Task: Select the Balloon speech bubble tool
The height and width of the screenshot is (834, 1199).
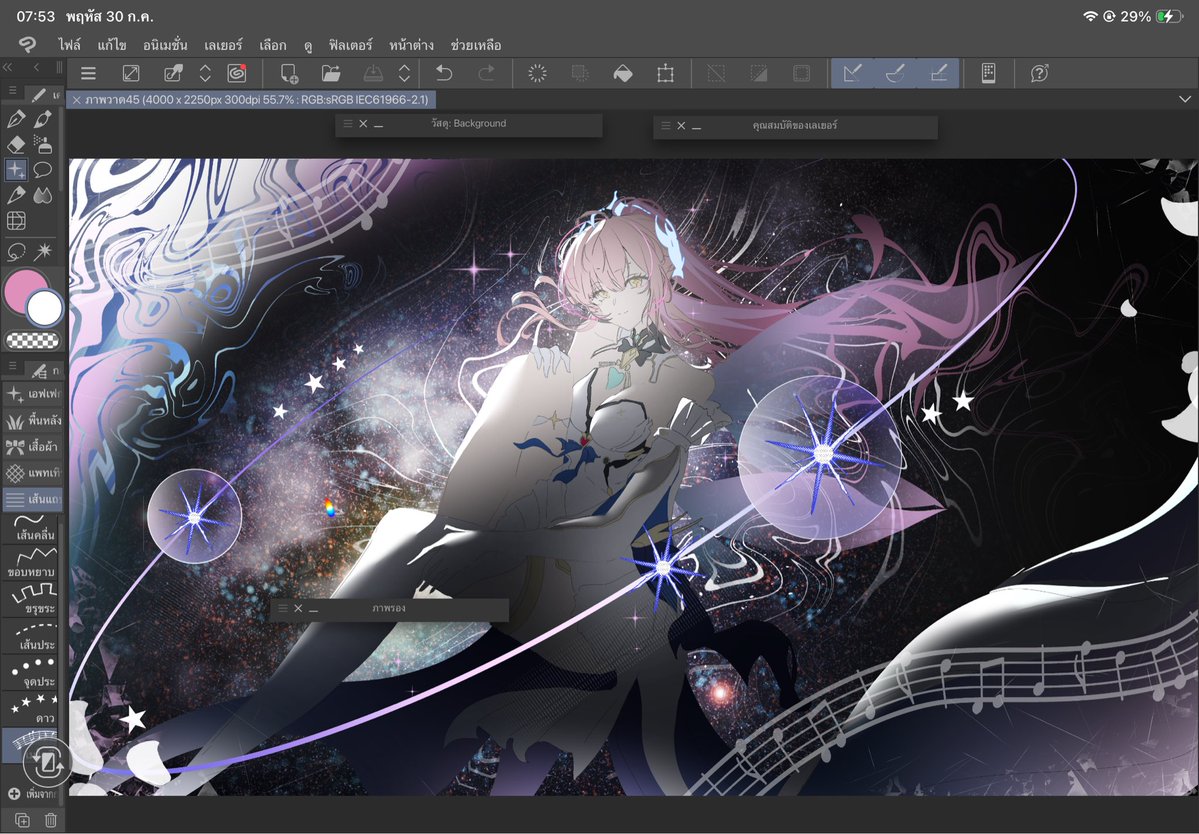Action: point(43,170)
